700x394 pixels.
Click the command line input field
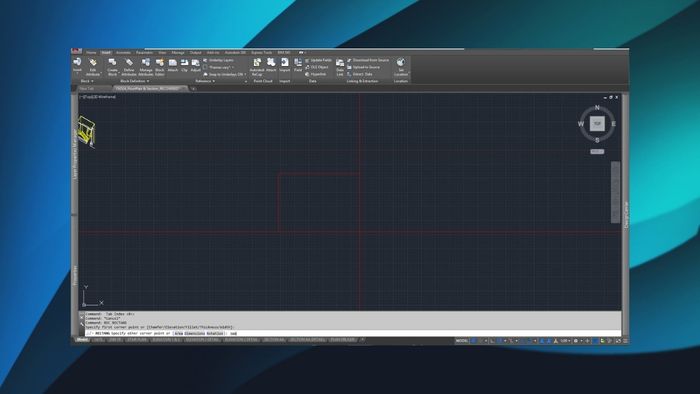[x=353, y=333]
